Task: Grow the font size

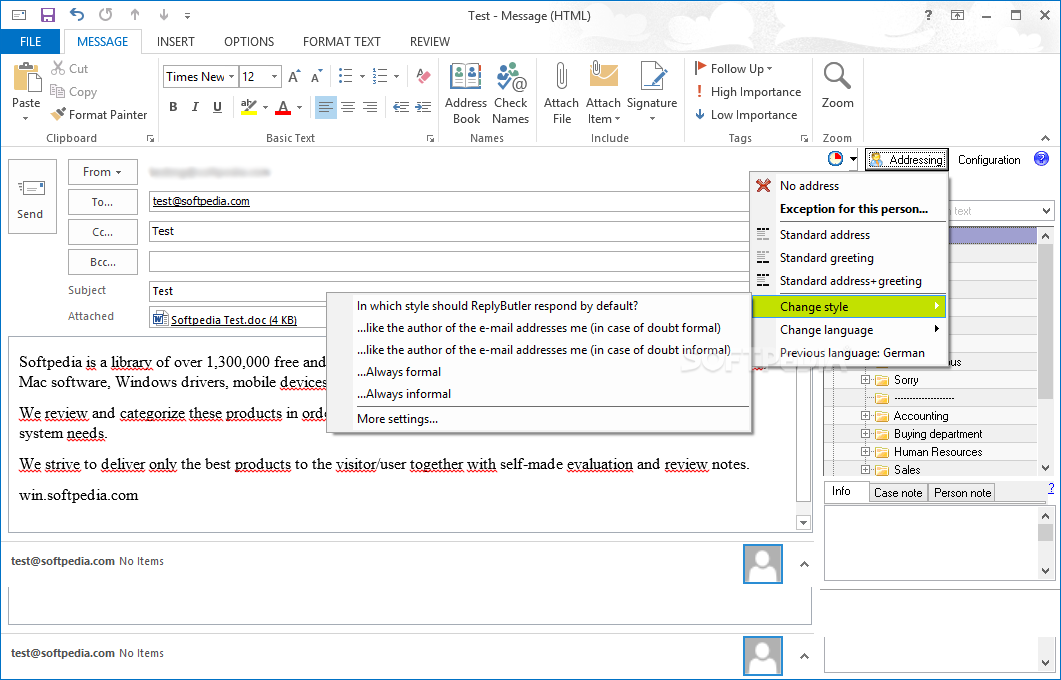Action: 294,76
